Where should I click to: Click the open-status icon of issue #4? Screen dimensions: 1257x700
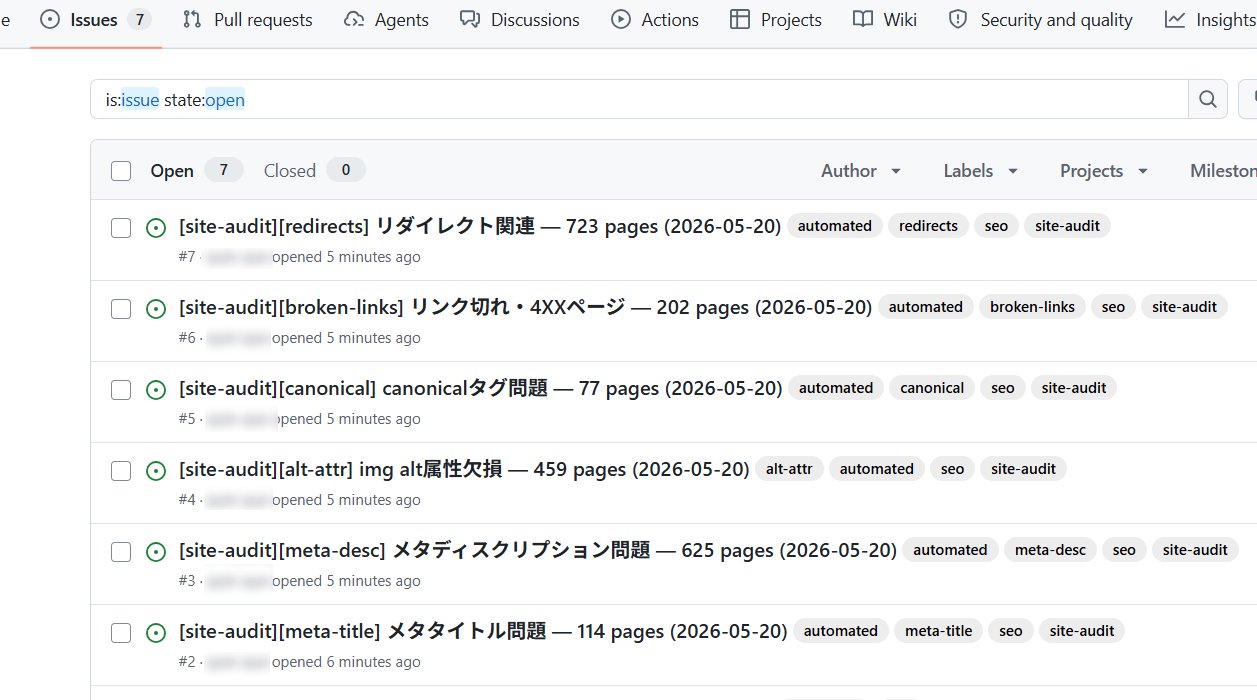click(x=156, y=471)
